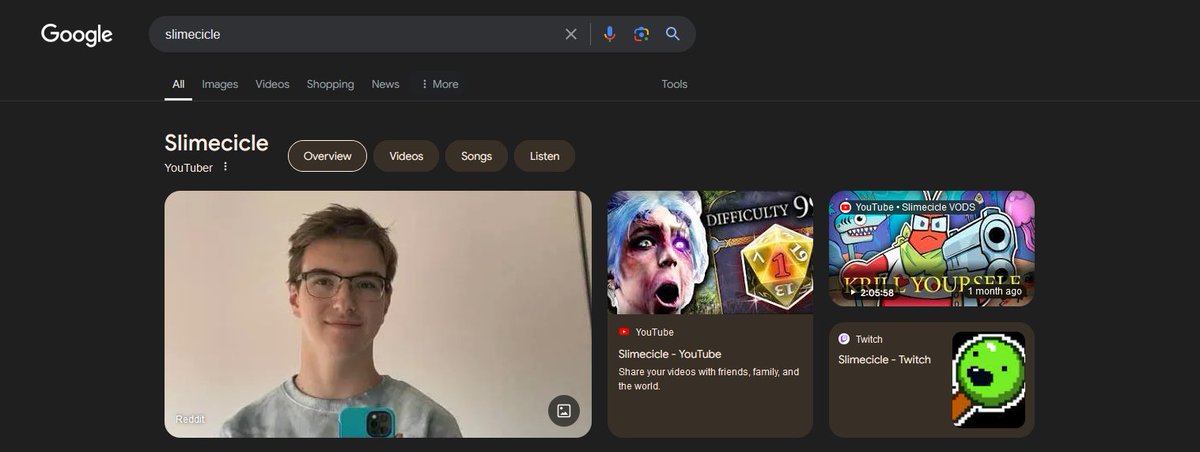Click the image gallery icon on photo
This screenshot has height=452, width=1200.
[x=564, y=410]
